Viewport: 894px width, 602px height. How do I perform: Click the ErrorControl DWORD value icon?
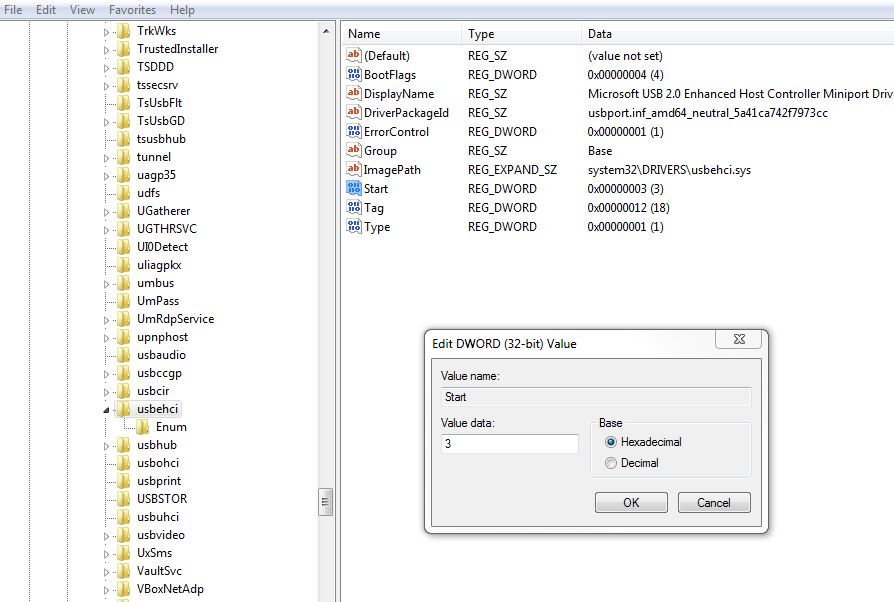click(353, 132)
